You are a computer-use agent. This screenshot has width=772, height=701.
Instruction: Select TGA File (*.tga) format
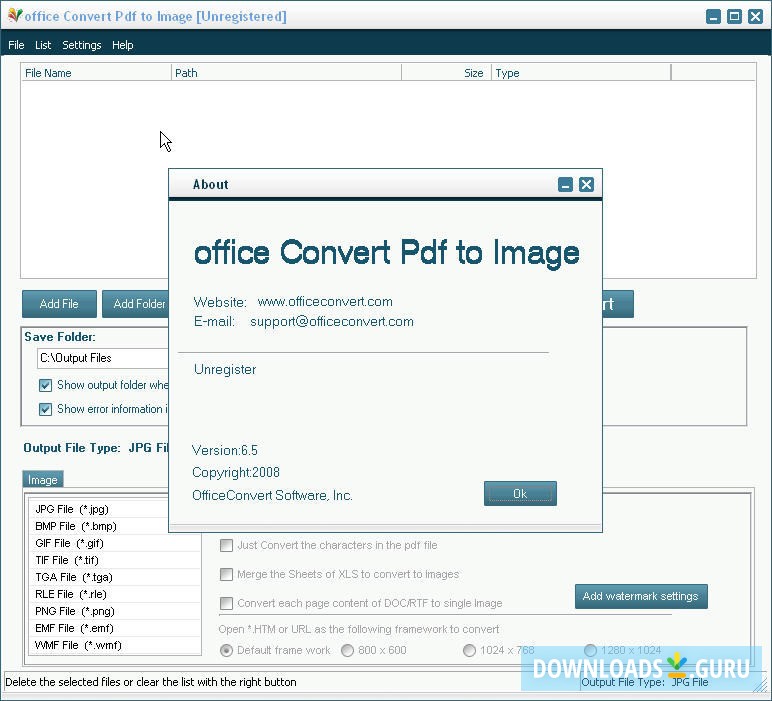pyautogui.click(x=115, y=577)
